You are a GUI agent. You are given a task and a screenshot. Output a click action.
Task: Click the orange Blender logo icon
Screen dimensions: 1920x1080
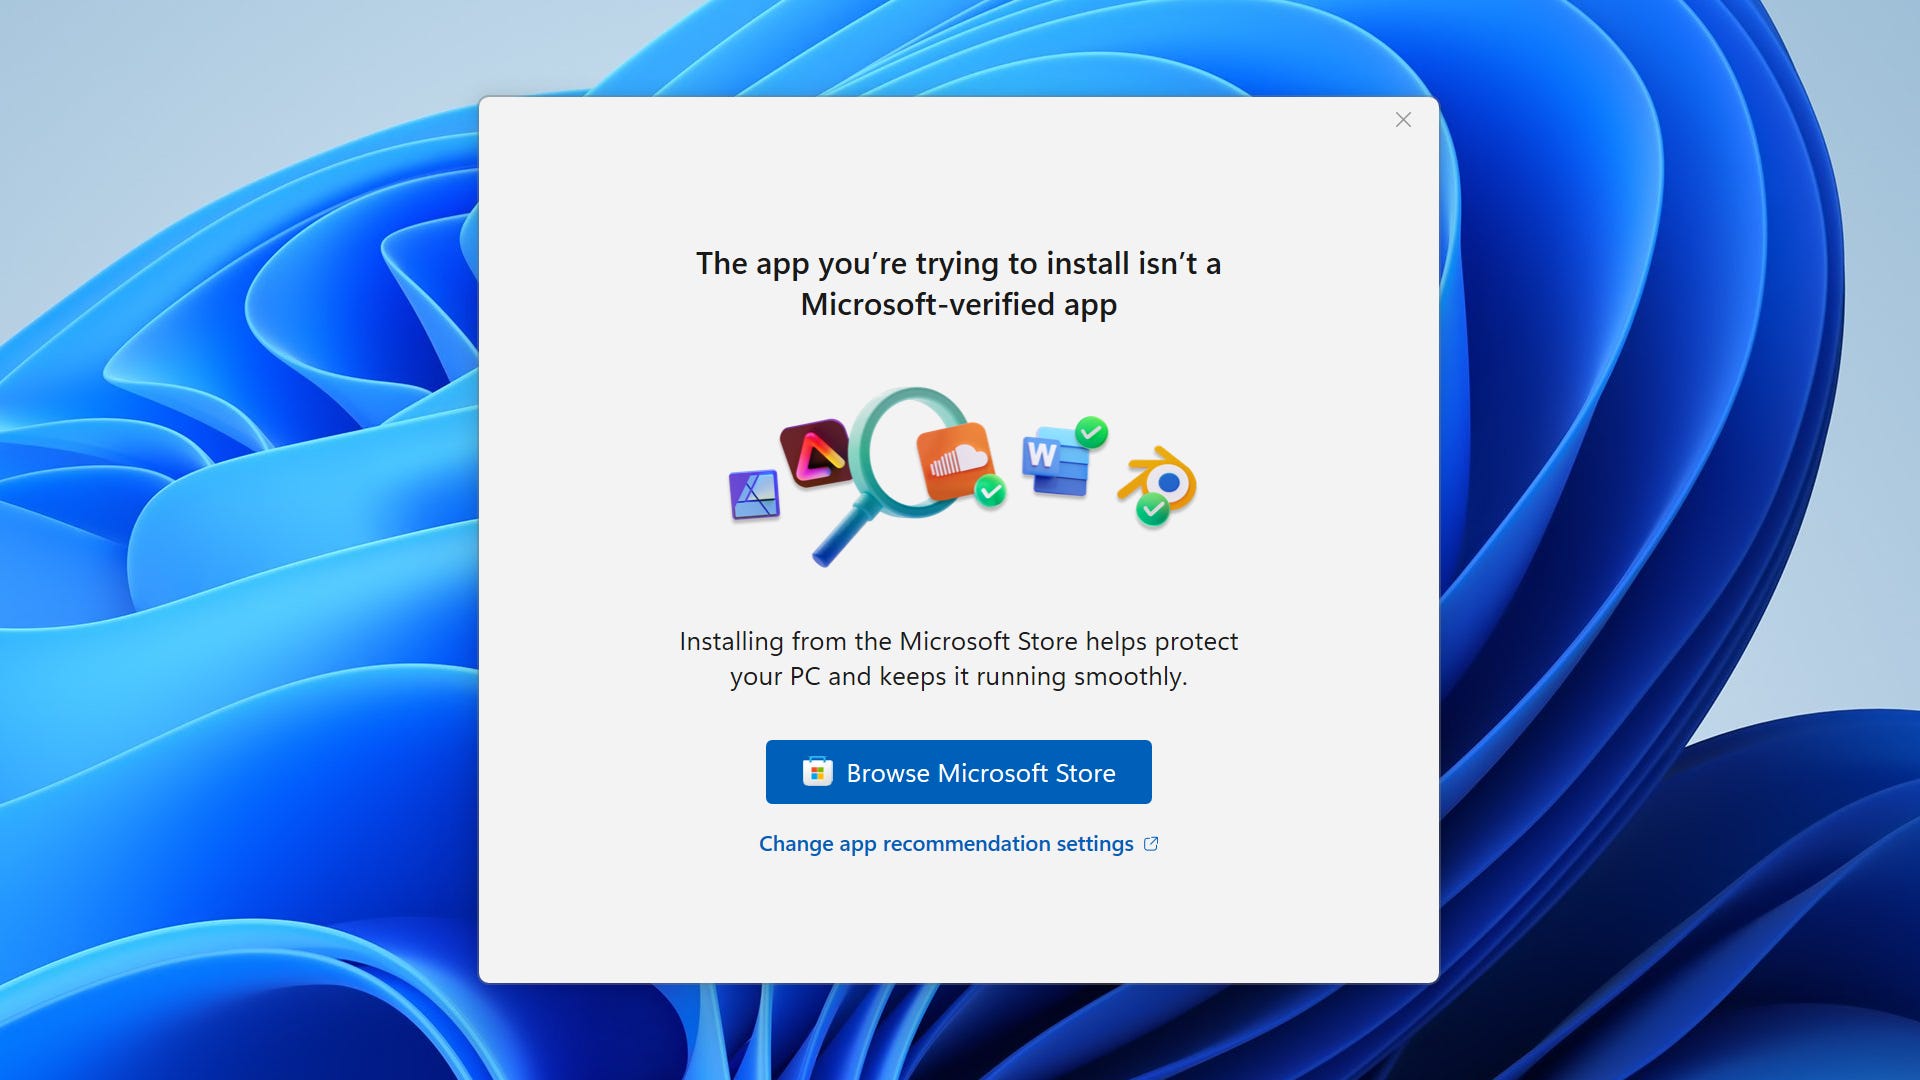pyautogui.click(x=1167, y=479)
